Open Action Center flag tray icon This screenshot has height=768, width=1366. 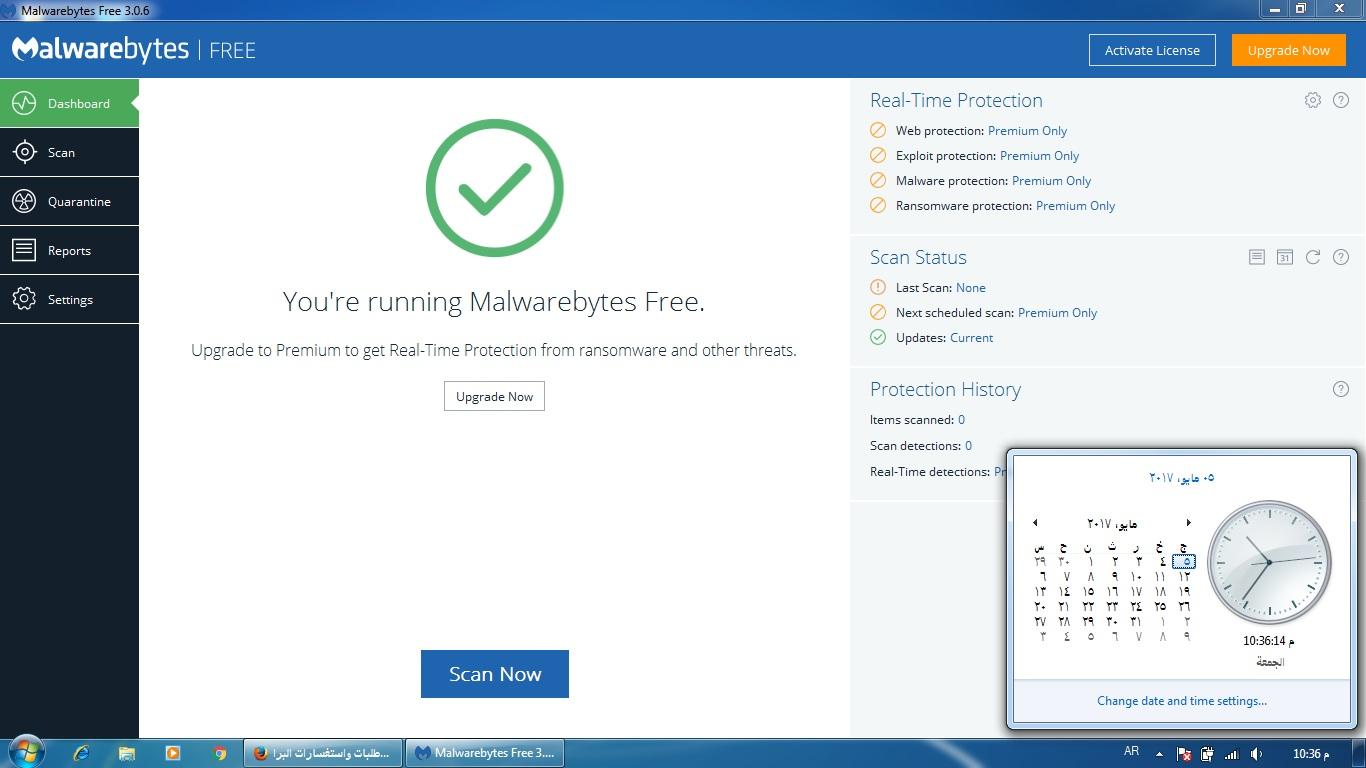click(x=1183, y=754)
